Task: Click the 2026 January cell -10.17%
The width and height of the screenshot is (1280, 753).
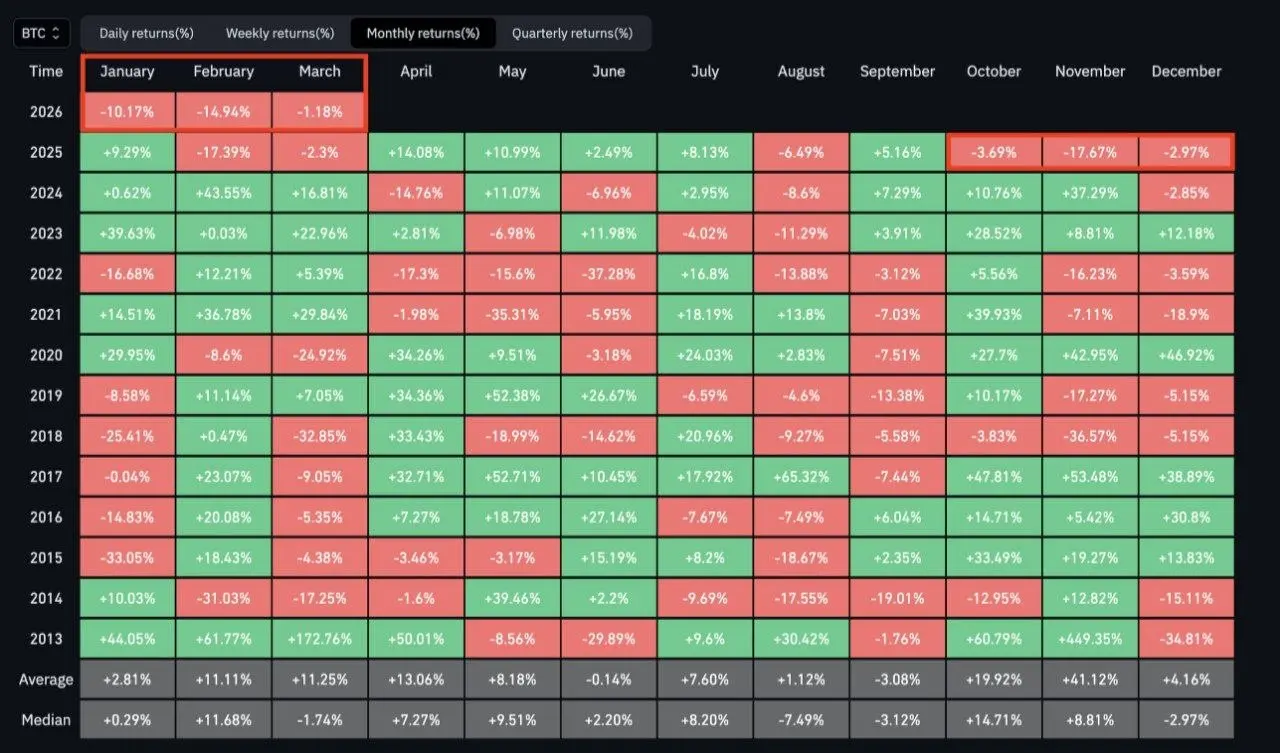Action: pos(128,112)
